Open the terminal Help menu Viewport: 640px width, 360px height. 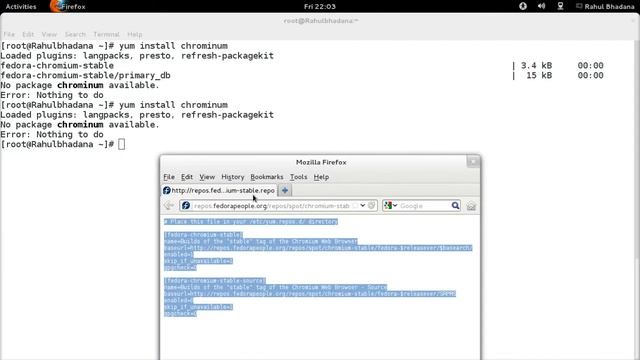pos(135,34)
